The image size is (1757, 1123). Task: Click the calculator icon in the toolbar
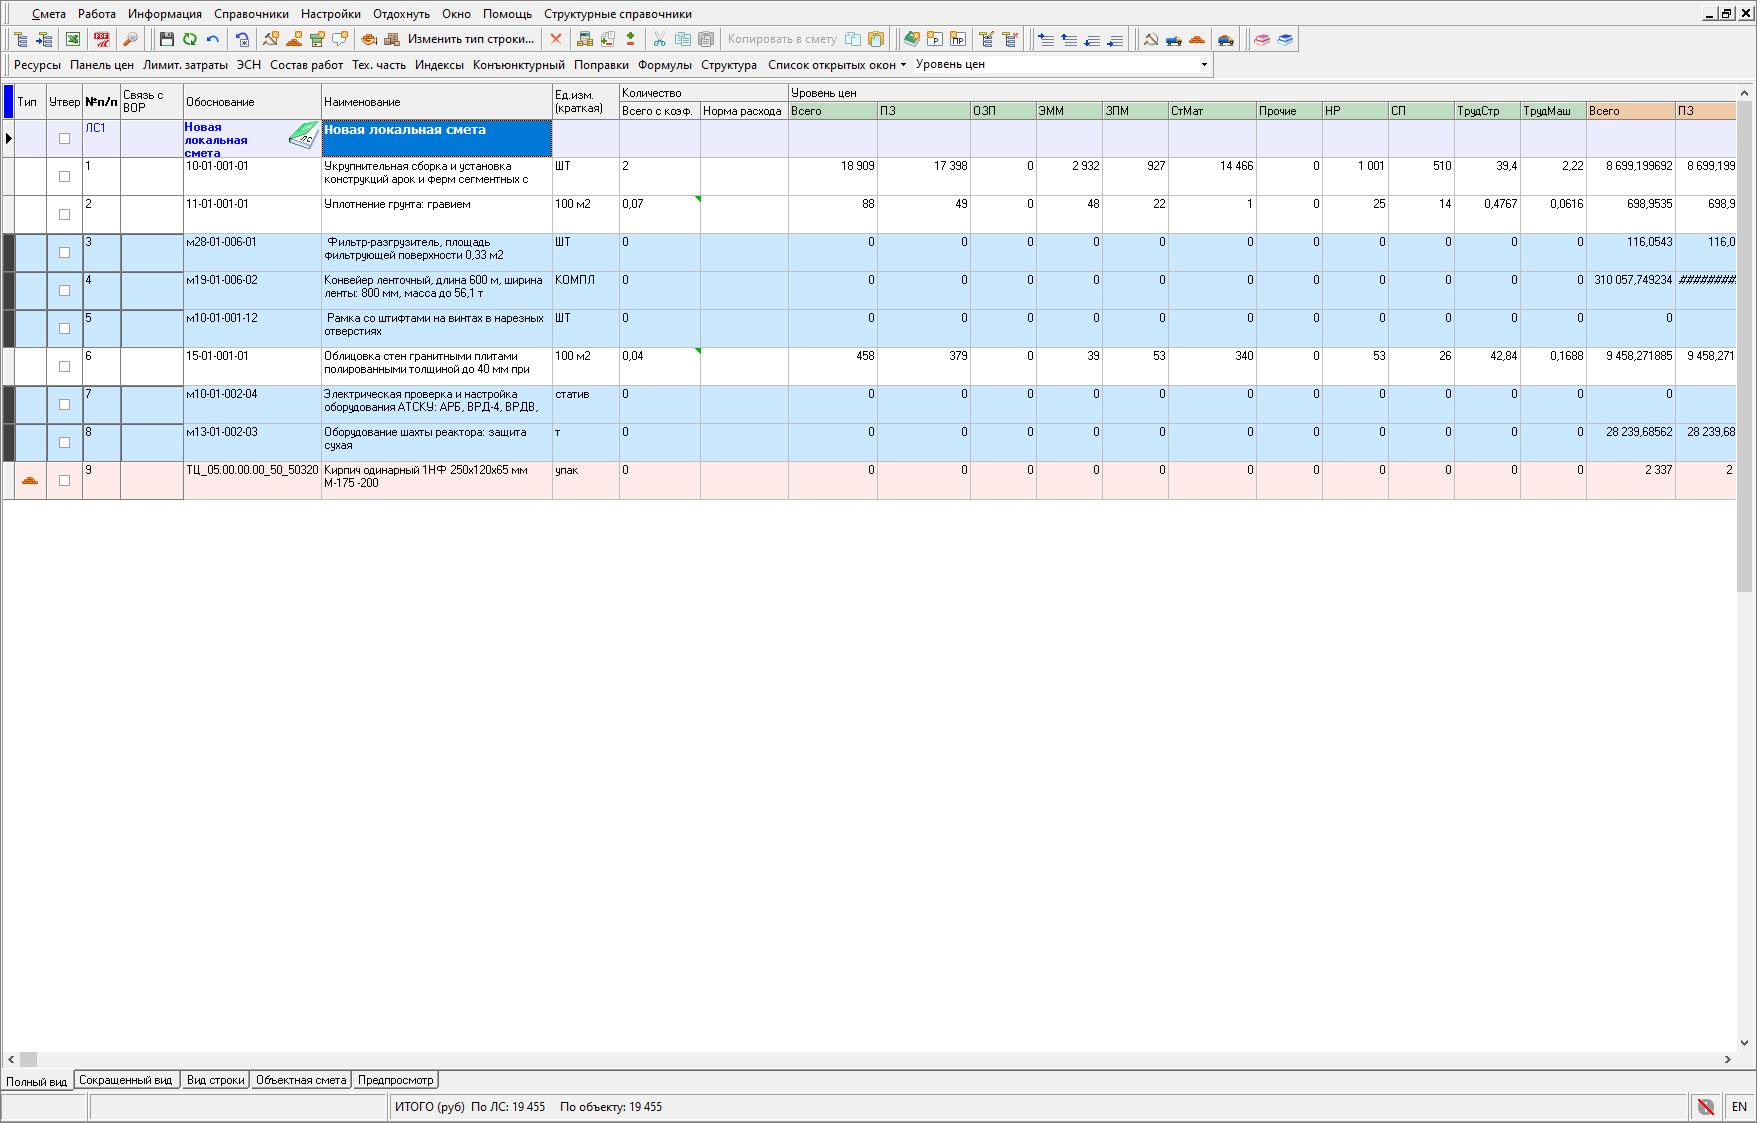(585, 39)
